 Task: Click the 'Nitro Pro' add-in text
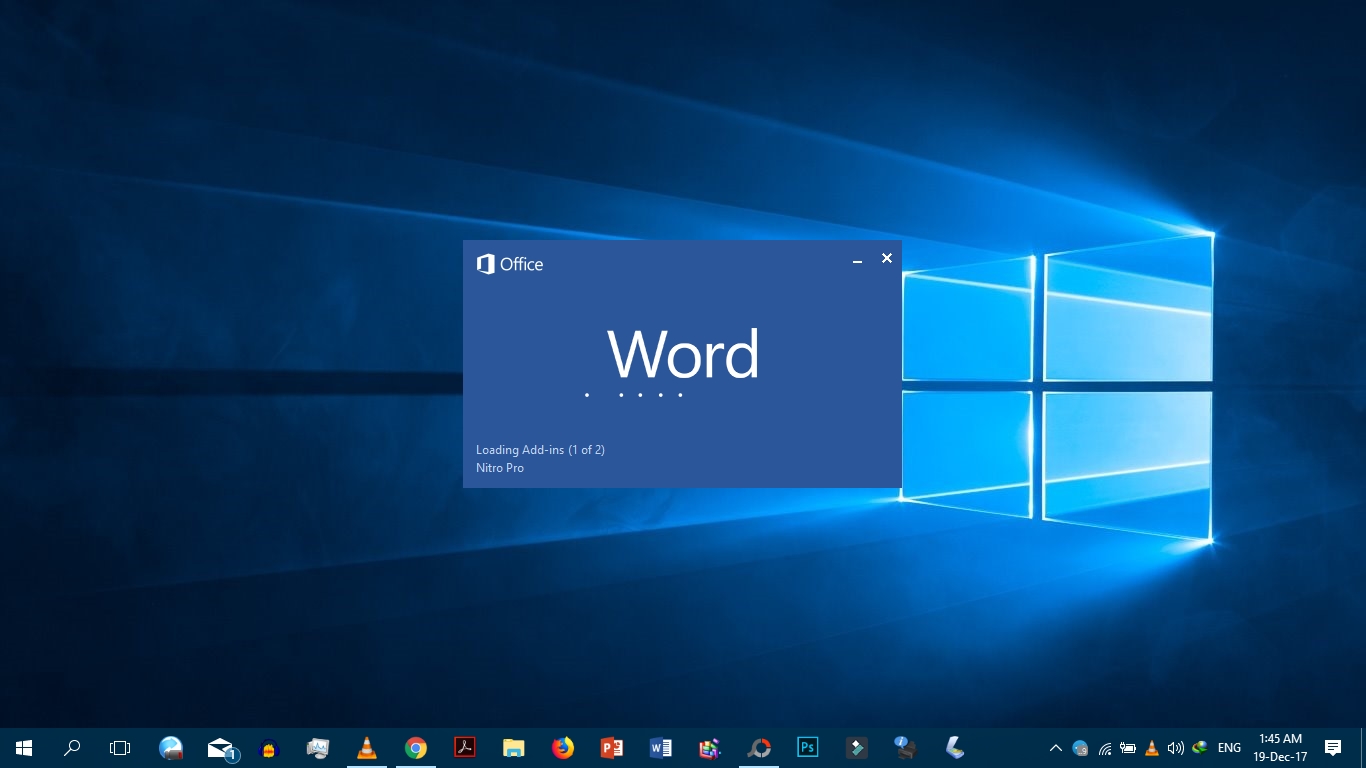(x=500, y=468)
